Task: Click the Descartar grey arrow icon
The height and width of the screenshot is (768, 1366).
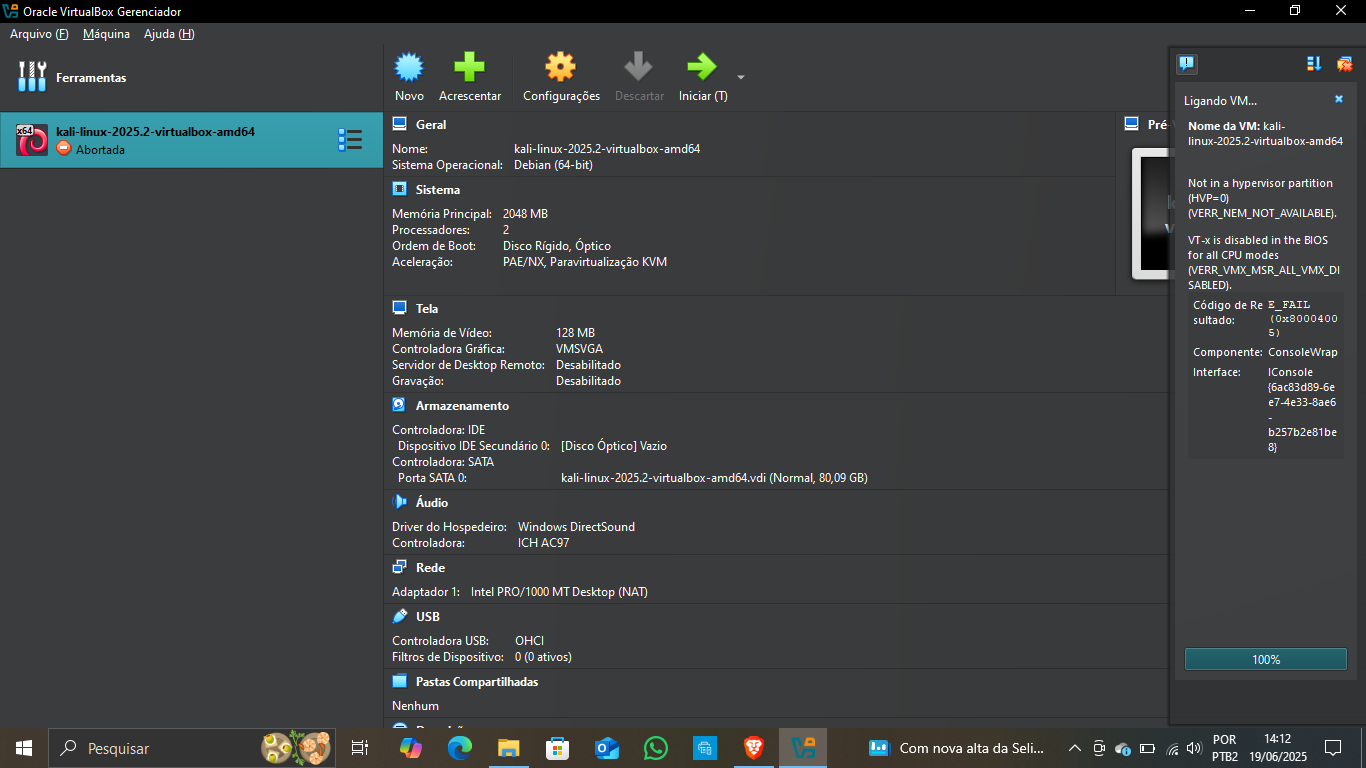Action: [x=639, y=68]
